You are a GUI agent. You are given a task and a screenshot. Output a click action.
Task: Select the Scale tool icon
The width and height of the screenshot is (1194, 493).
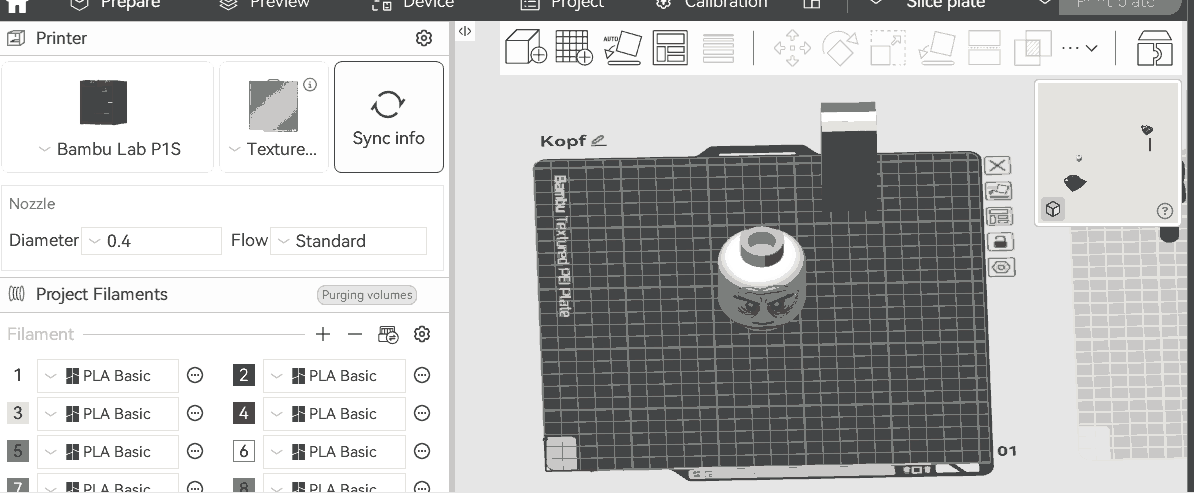(887, 47)
